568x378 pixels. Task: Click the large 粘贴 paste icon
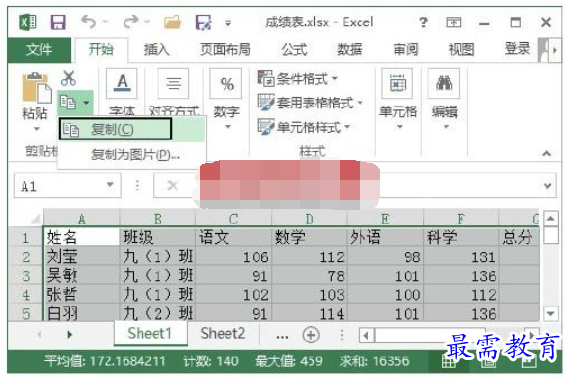(37, 88)
